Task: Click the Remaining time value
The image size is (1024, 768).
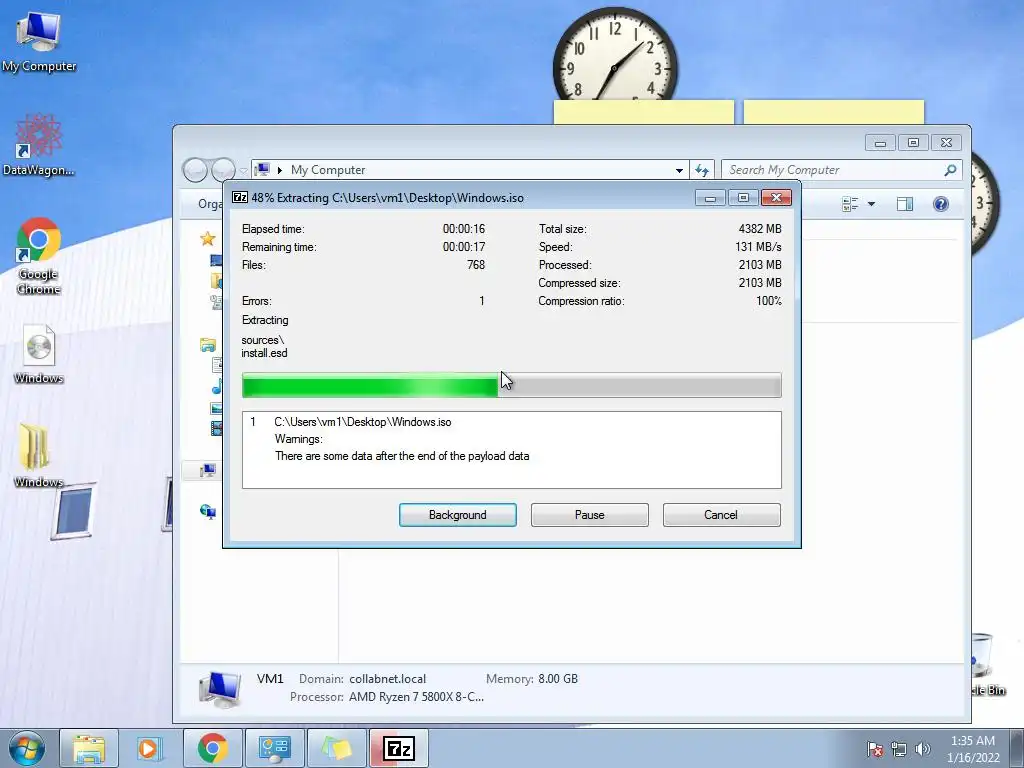Action: [464, 247]
